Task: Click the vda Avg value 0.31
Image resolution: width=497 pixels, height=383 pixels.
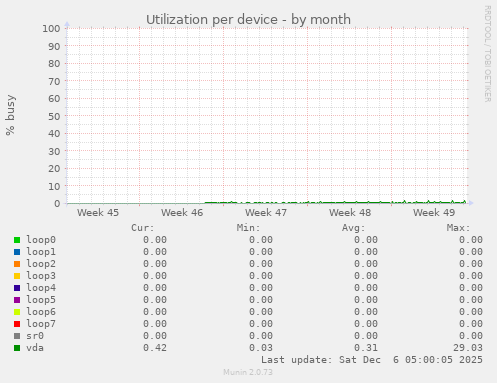Action: [x=366, y=348]
